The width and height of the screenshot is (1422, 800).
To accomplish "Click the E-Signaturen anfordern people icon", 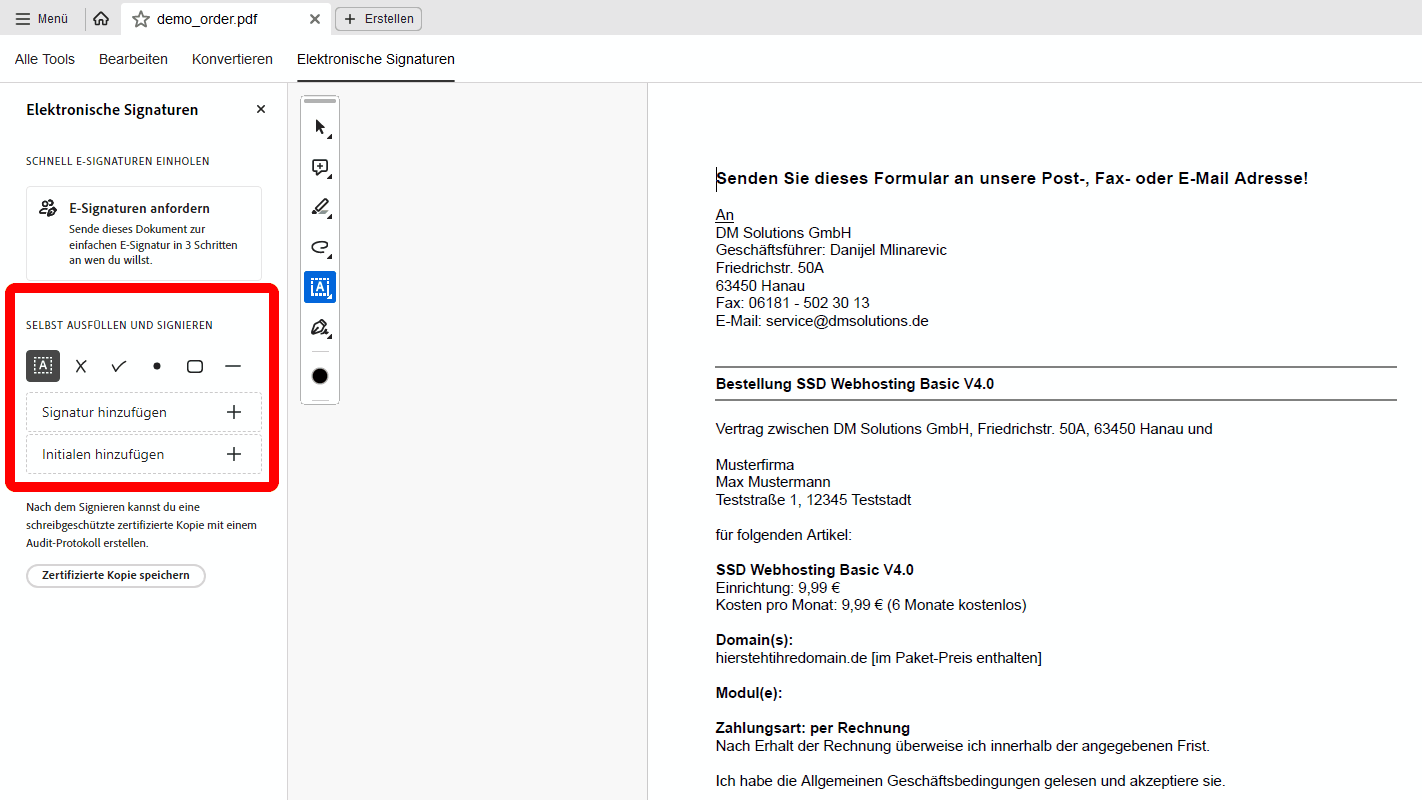I will point(47,208).
